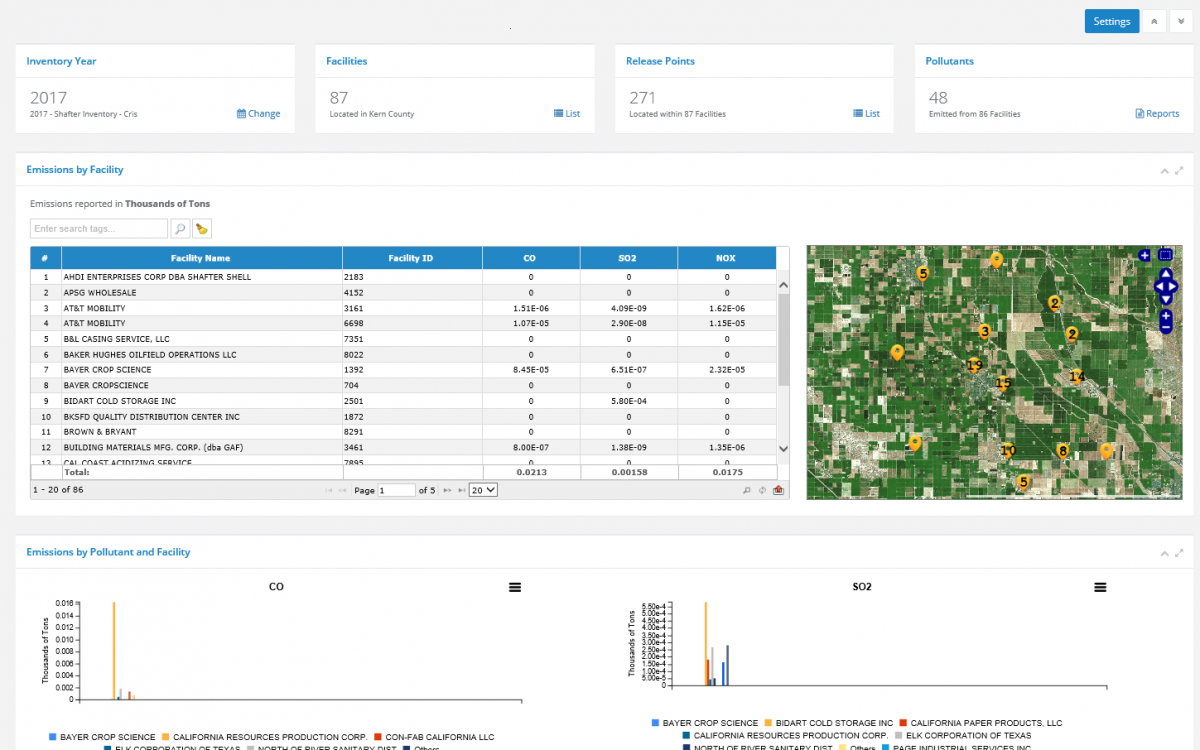
Task: Click the table scrollbar down arrow
Action: coord(783,450)
